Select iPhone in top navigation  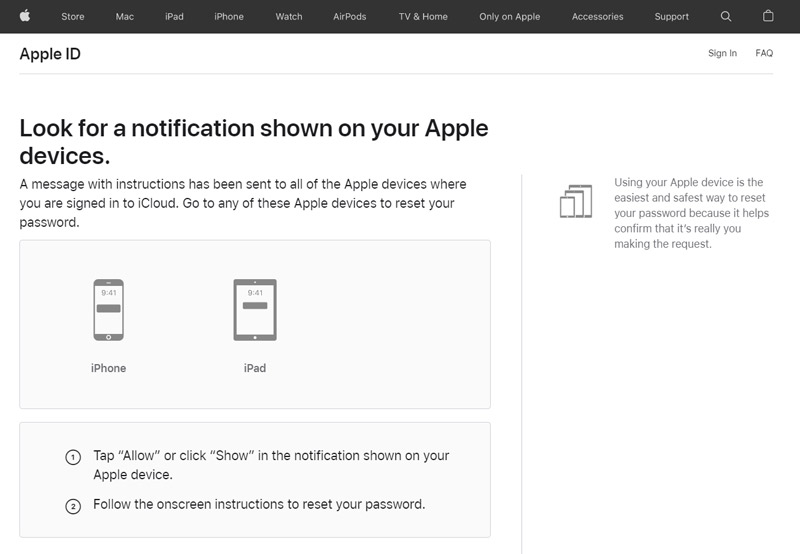[x=229, y=16]
